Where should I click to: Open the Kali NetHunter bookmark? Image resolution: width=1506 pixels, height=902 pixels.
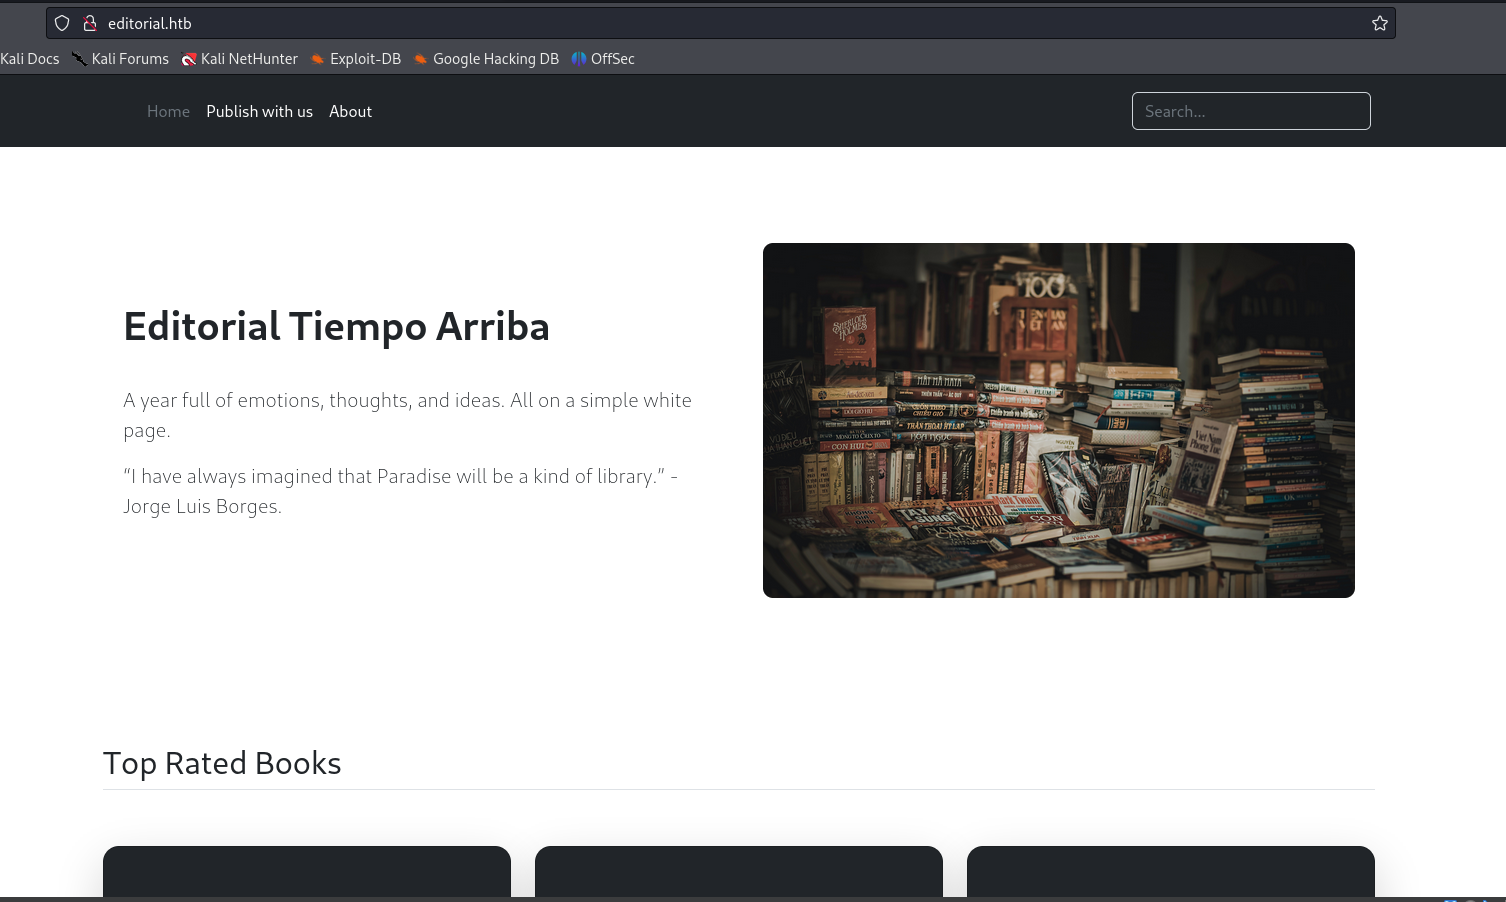tap(240, 59)
